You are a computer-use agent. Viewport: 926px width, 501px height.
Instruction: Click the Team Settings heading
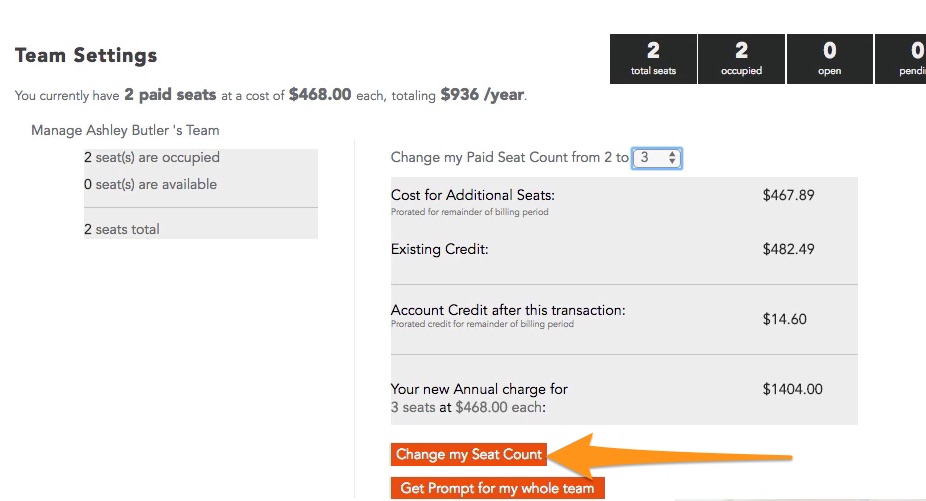86,56
